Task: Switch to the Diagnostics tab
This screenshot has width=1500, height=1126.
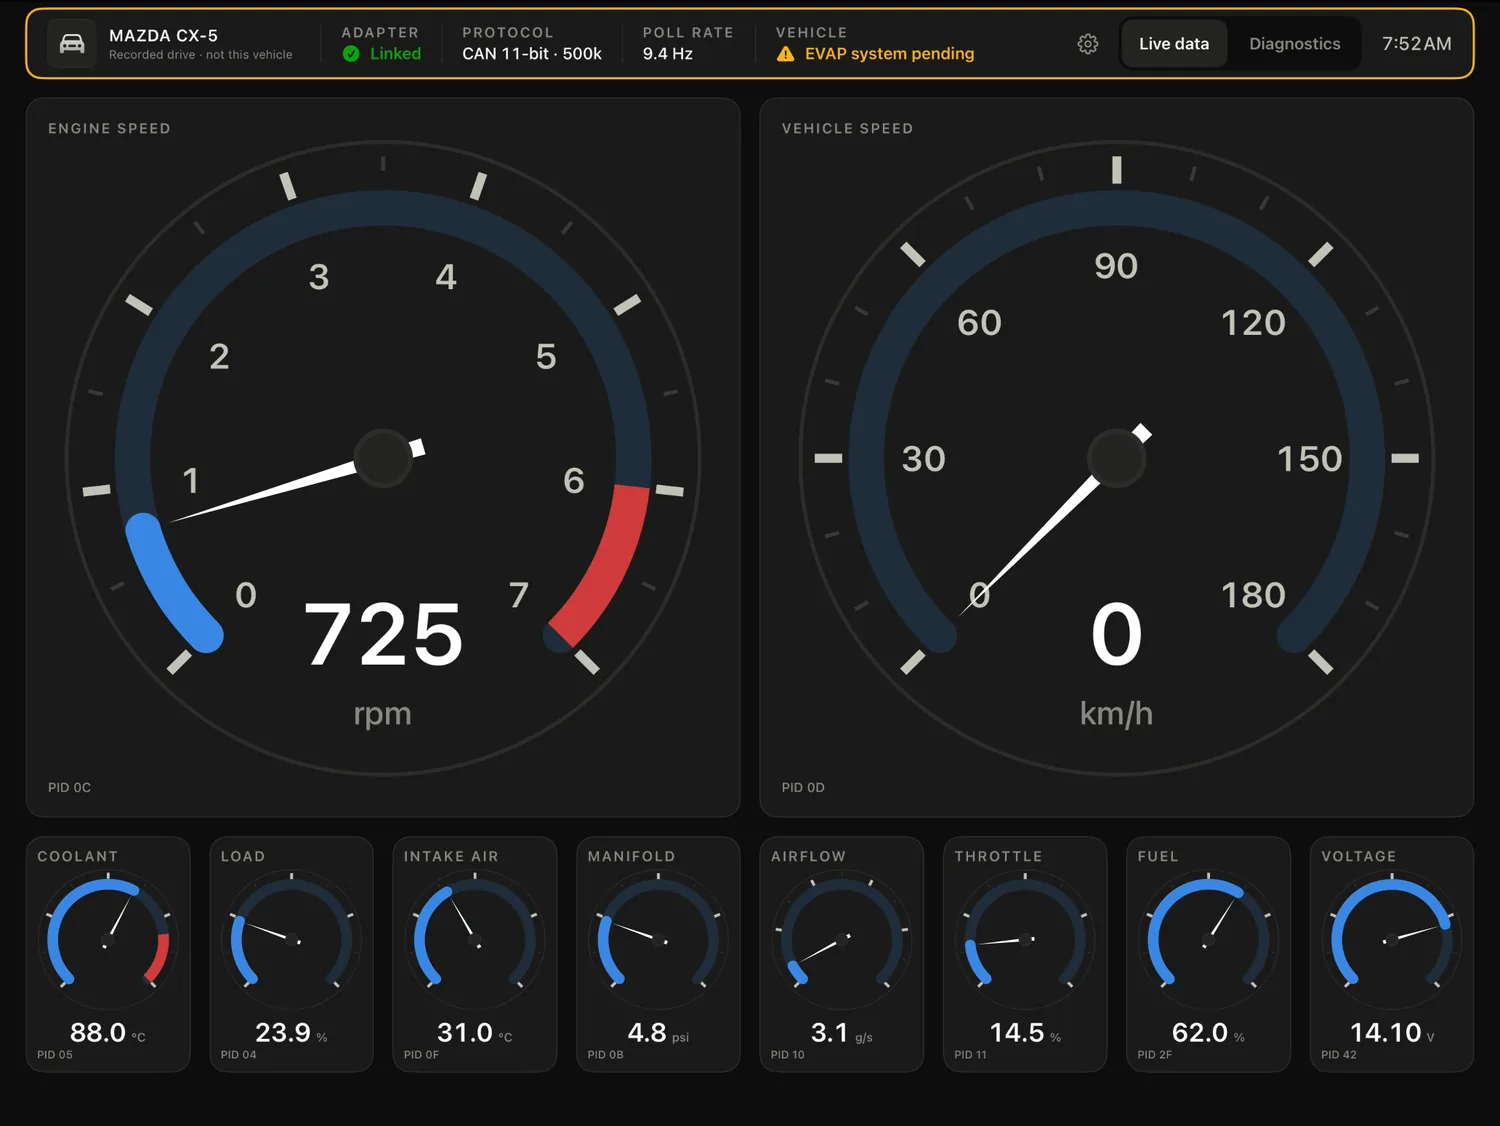Action: click(x=1294, y=44)
